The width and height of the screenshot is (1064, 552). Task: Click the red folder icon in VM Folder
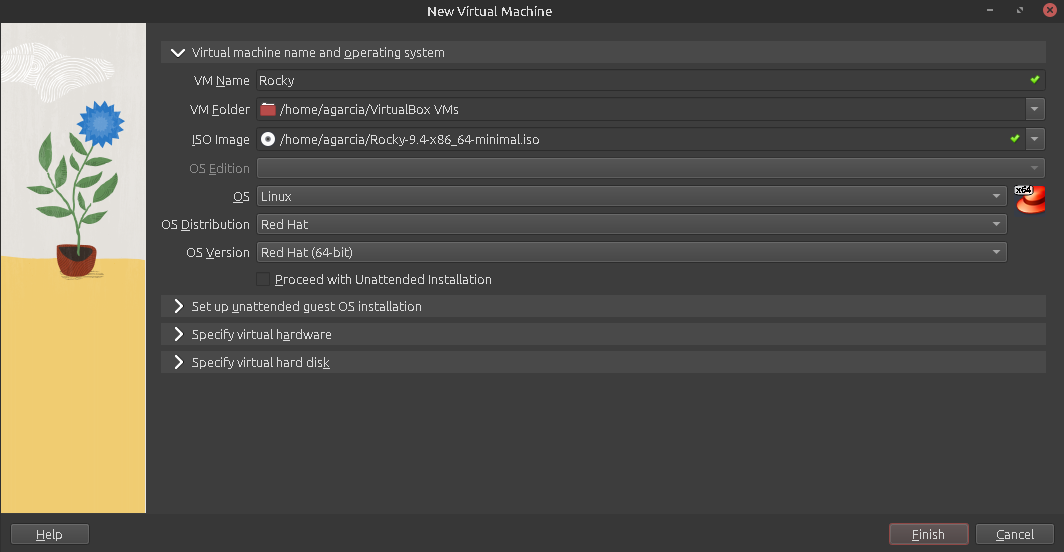(267, 109)
